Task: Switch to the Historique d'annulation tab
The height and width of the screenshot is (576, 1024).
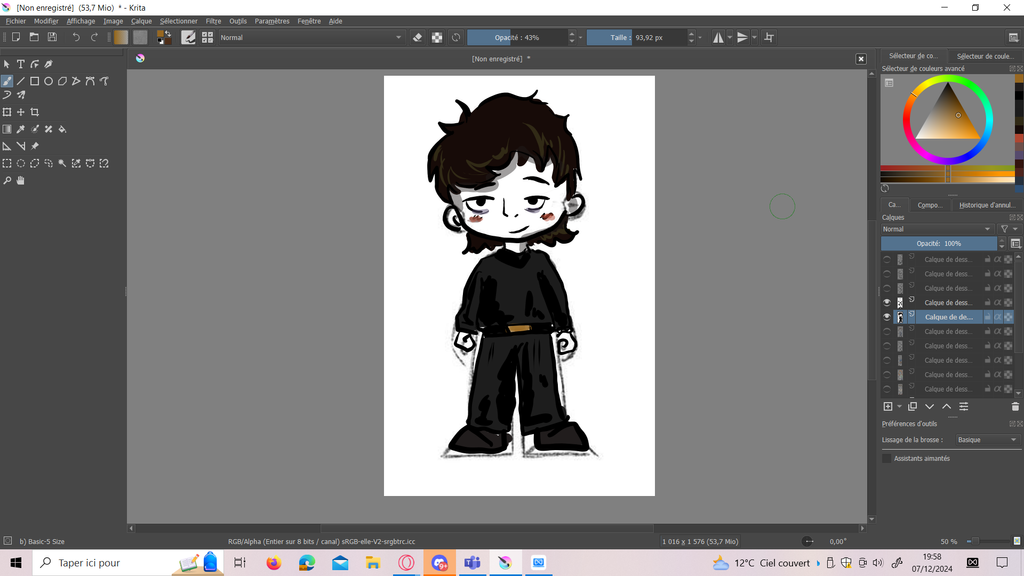Action: coord(986,205)
